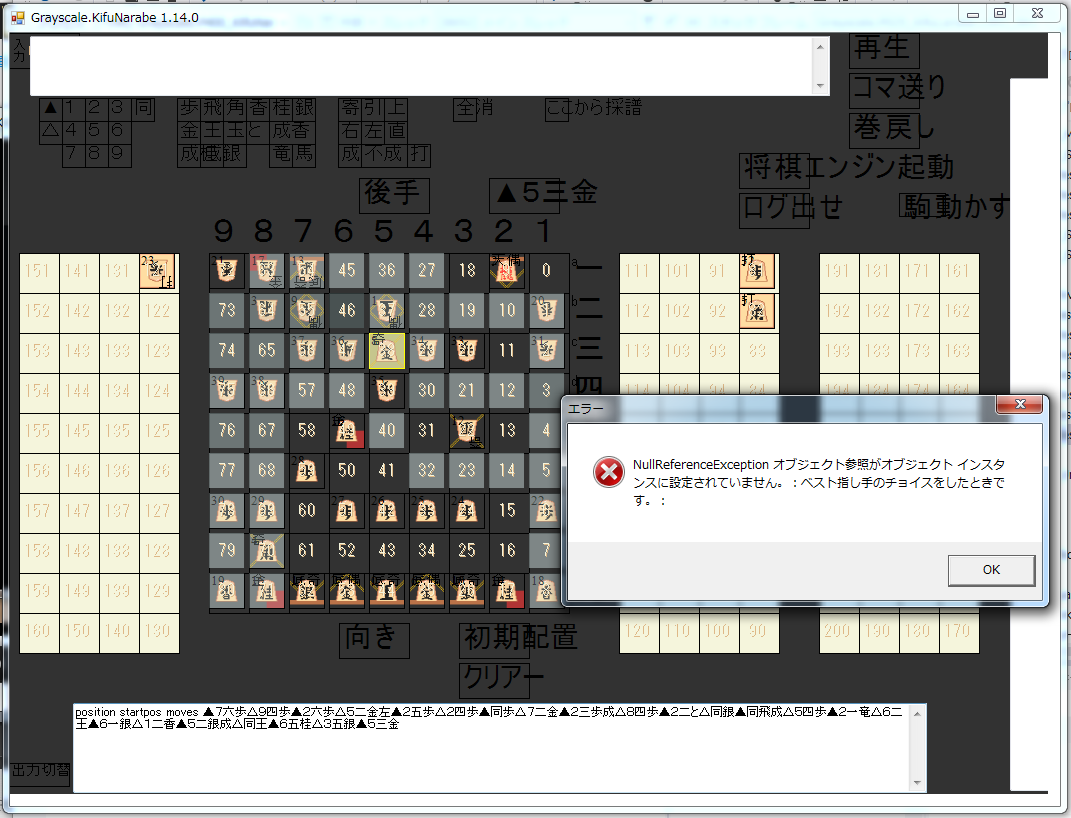Dismiss the error dialog with OK
This screenshot has height=818, width=1071.
pos(991,570)
